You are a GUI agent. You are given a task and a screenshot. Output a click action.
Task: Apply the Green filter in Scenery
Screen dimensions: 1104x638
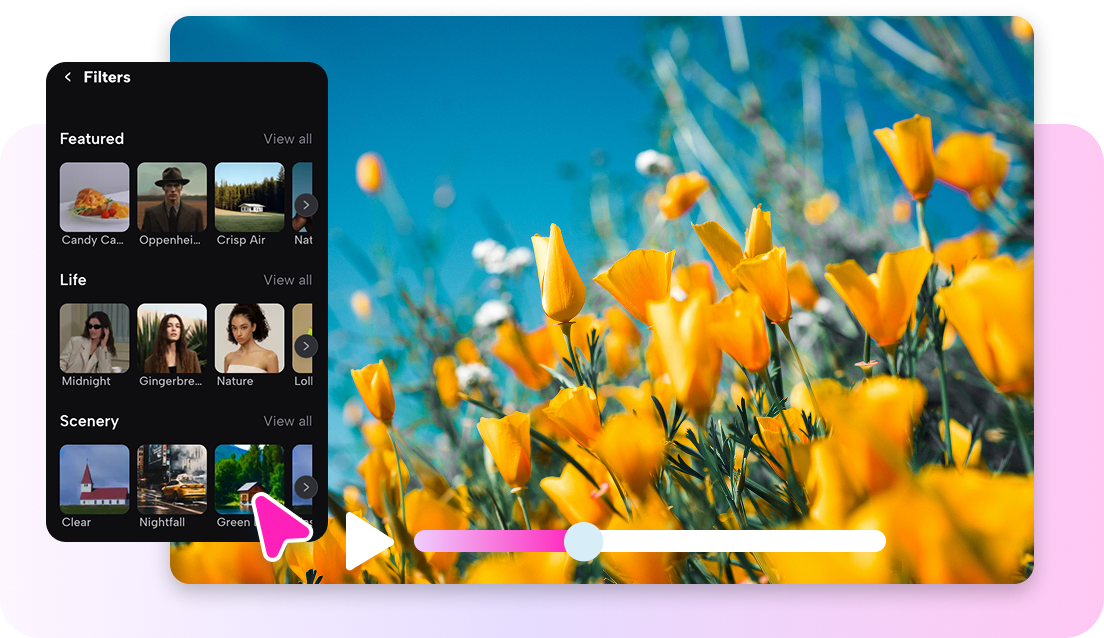[249, 479]
